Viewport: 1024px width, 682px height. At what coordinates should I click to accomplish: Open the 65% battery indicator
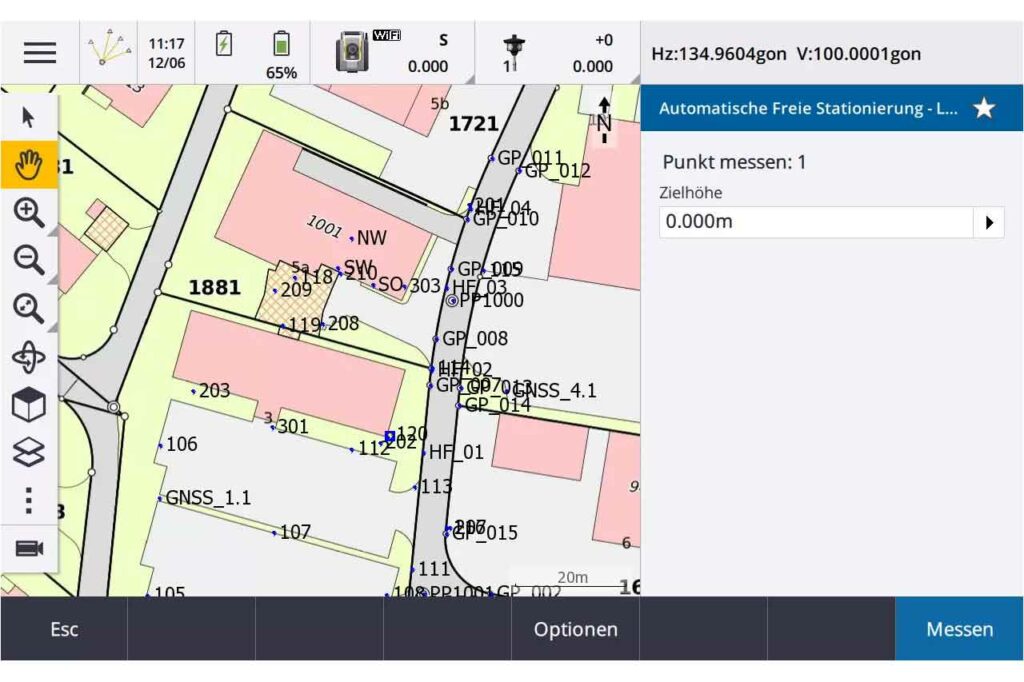281,54
